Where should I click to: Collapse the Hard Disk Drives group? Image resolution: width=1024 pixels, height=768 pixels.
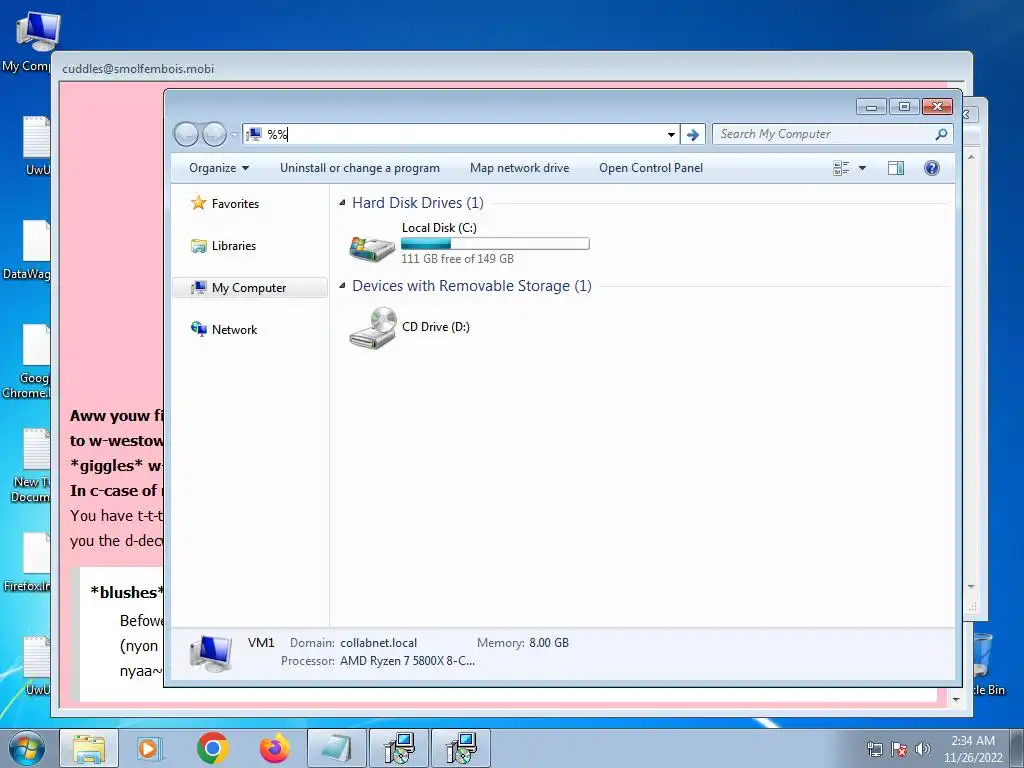342,203
